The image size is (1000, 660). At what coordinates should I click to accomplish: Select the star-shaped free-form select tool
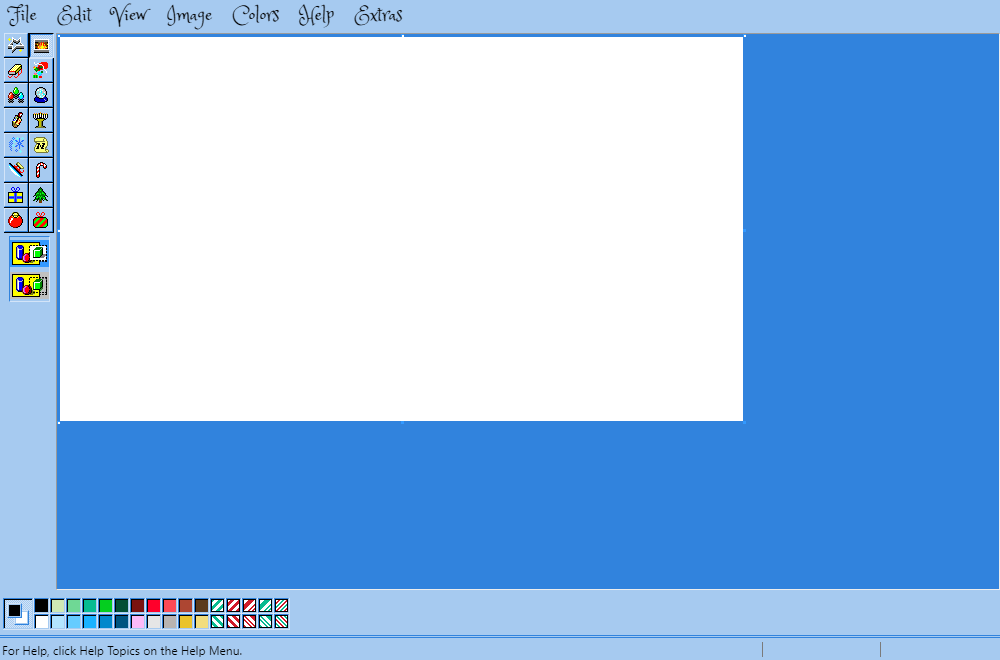tap(16, 45)
